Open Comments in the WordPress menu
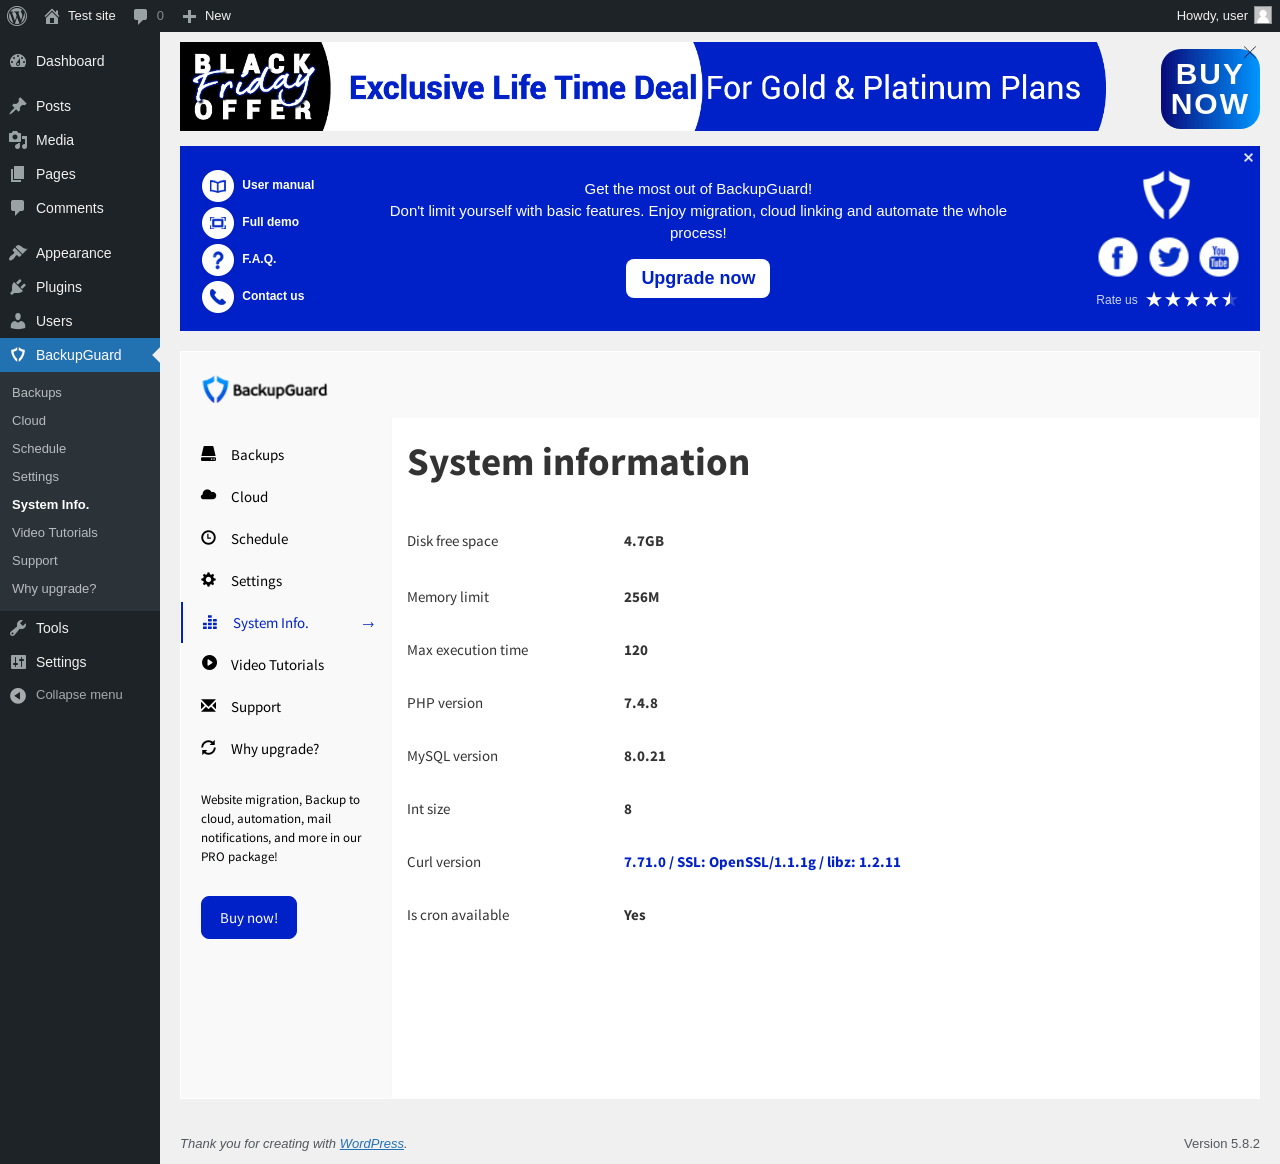The image size is (1280, 1164). tap(80, 208)
